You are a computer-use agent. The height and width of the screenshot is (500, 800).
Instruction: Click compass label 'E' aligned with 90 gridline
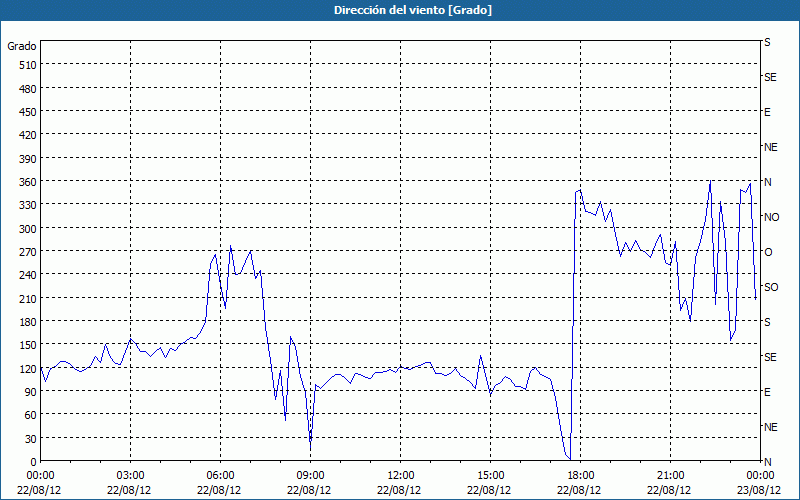click(x=767, y=392)
